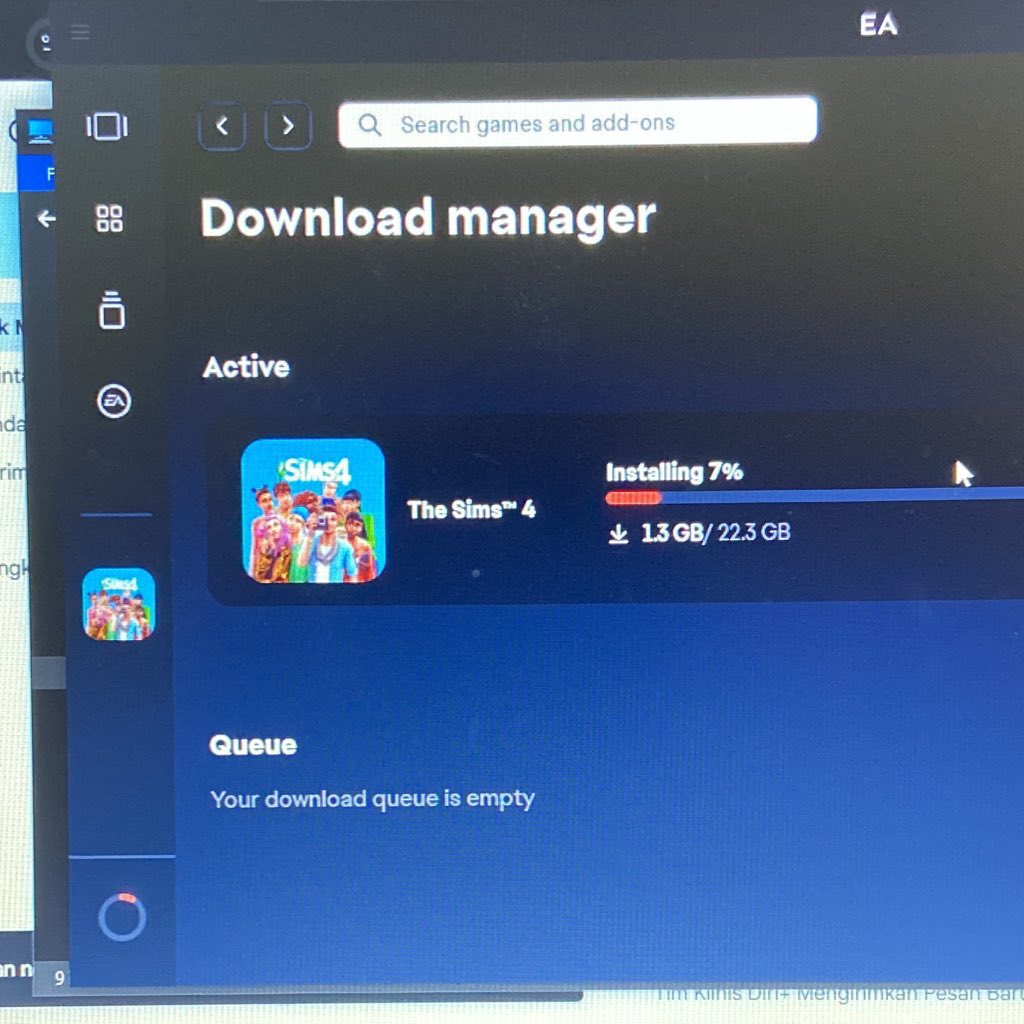Go back with the left arrow button

click(222, 126)
